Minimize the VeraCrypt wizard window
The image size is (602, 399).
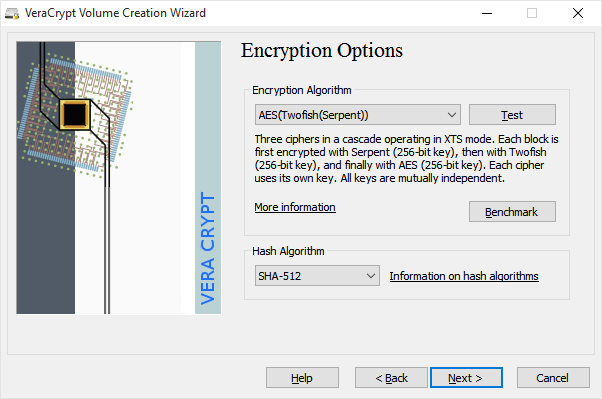click(x=487, y=13)
